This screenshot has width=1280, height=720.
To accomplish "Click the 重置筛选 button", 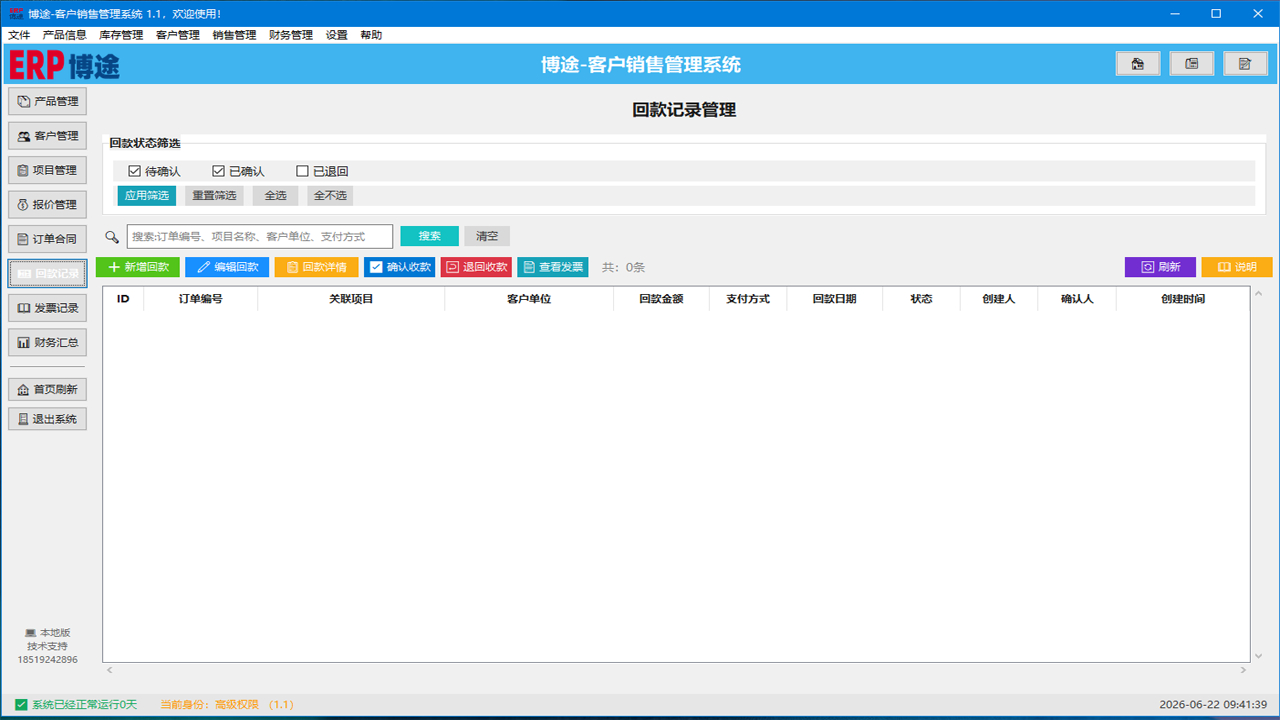I will [x=214, y=196].
